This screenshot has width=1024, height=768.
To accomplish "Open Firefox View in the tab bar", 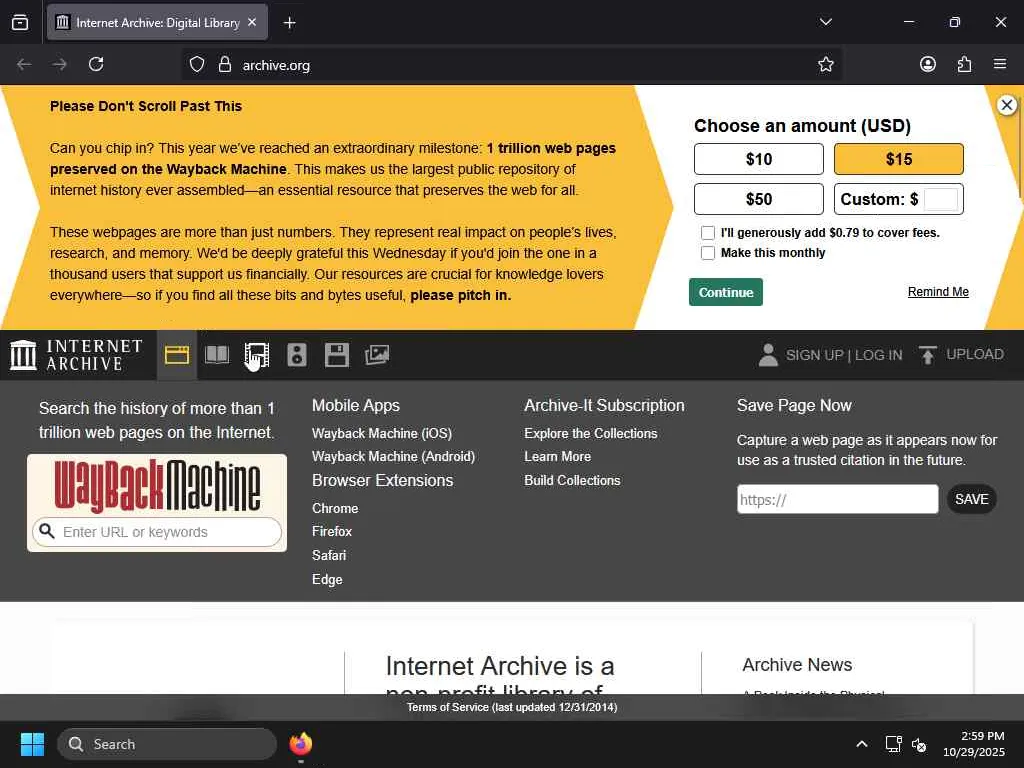I will (x=20, y=23).
